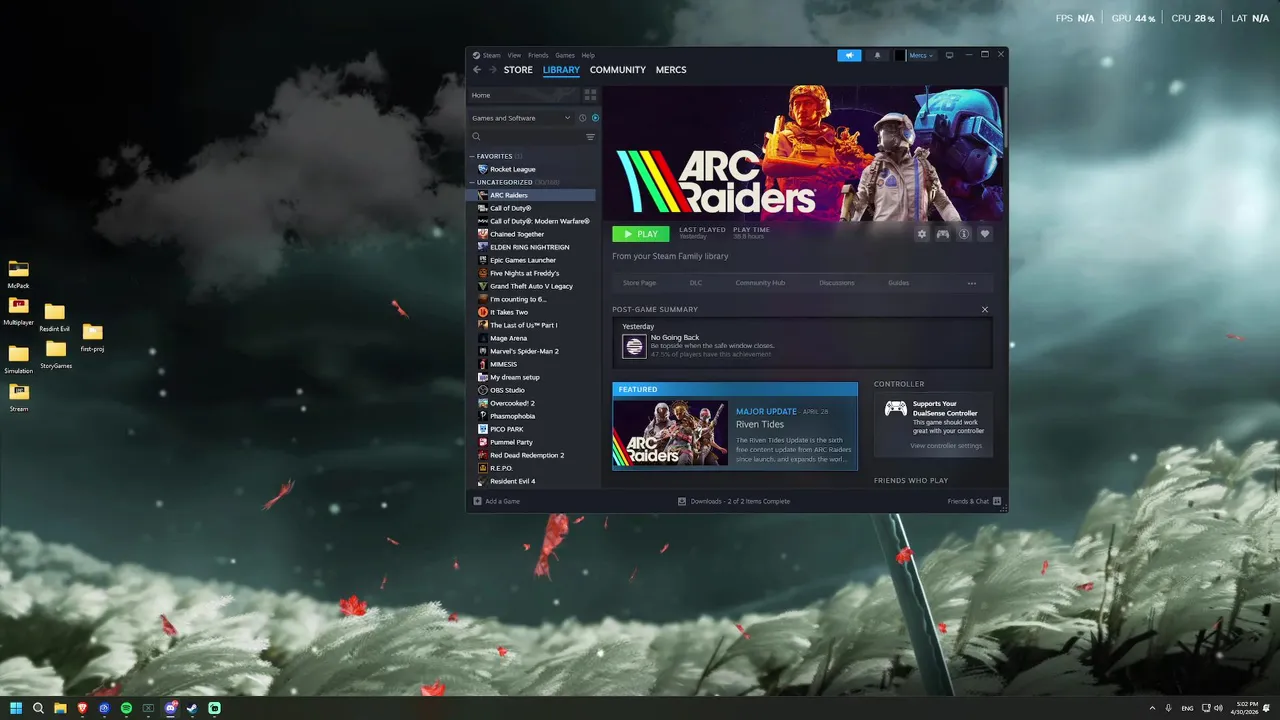Open View controller settings link
Viewport: 1280px width, 720px height.
click(946, 446)
